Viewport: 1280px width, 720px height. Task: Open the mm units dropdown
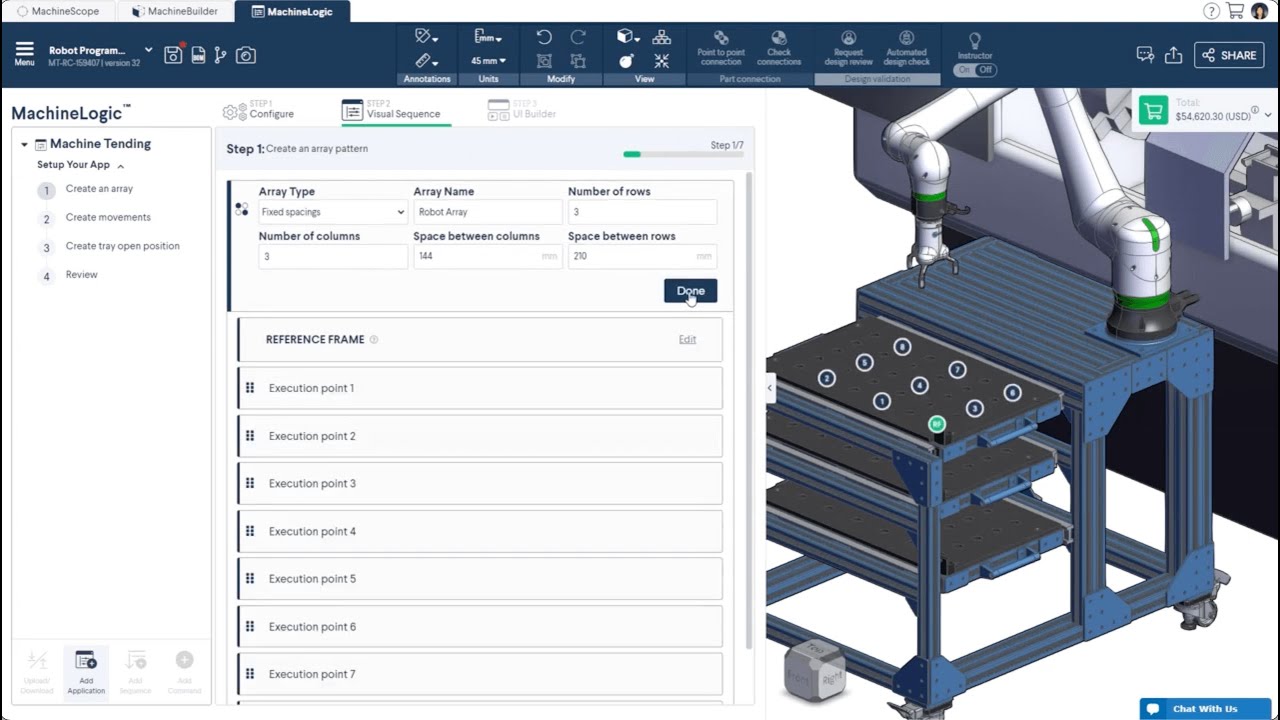[488, 37]
